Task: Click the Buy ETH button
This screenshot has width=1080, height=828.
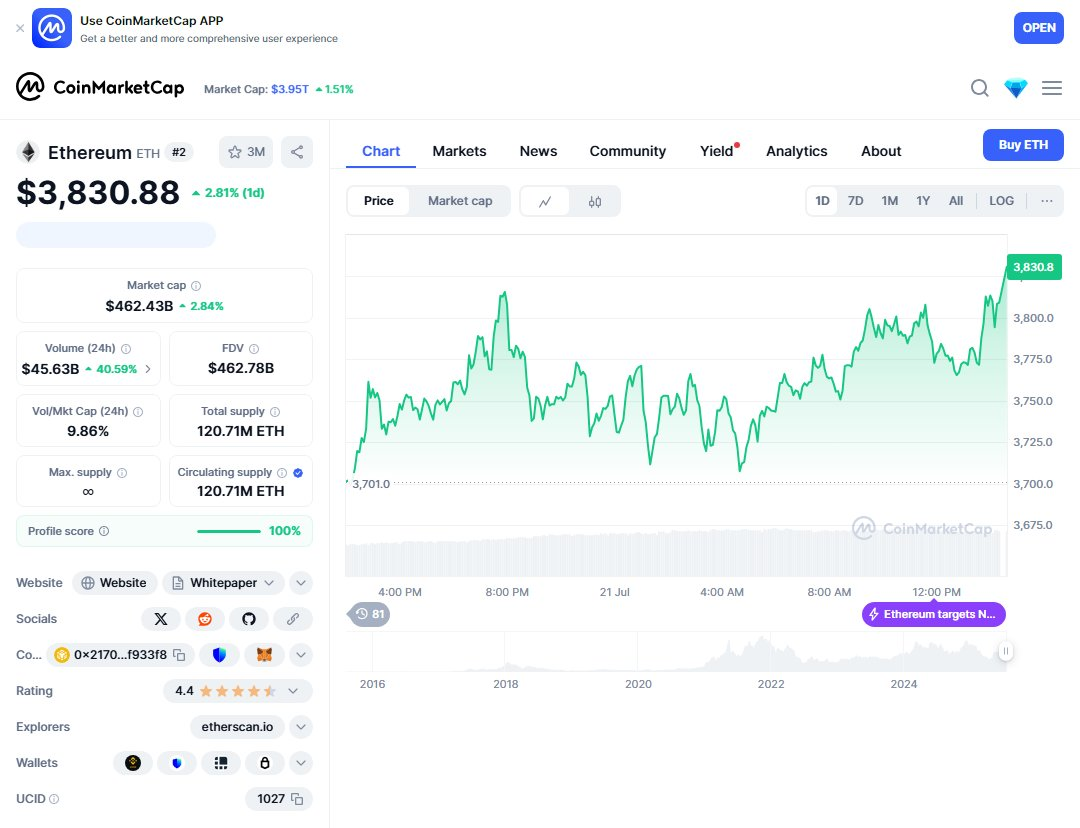Action: click(1022, 144)
